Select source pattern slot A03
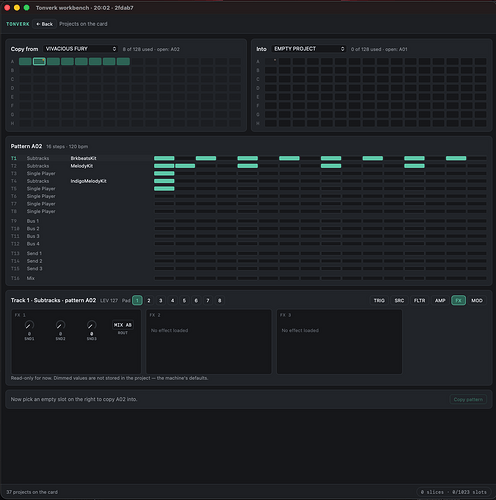 [53, 61]
